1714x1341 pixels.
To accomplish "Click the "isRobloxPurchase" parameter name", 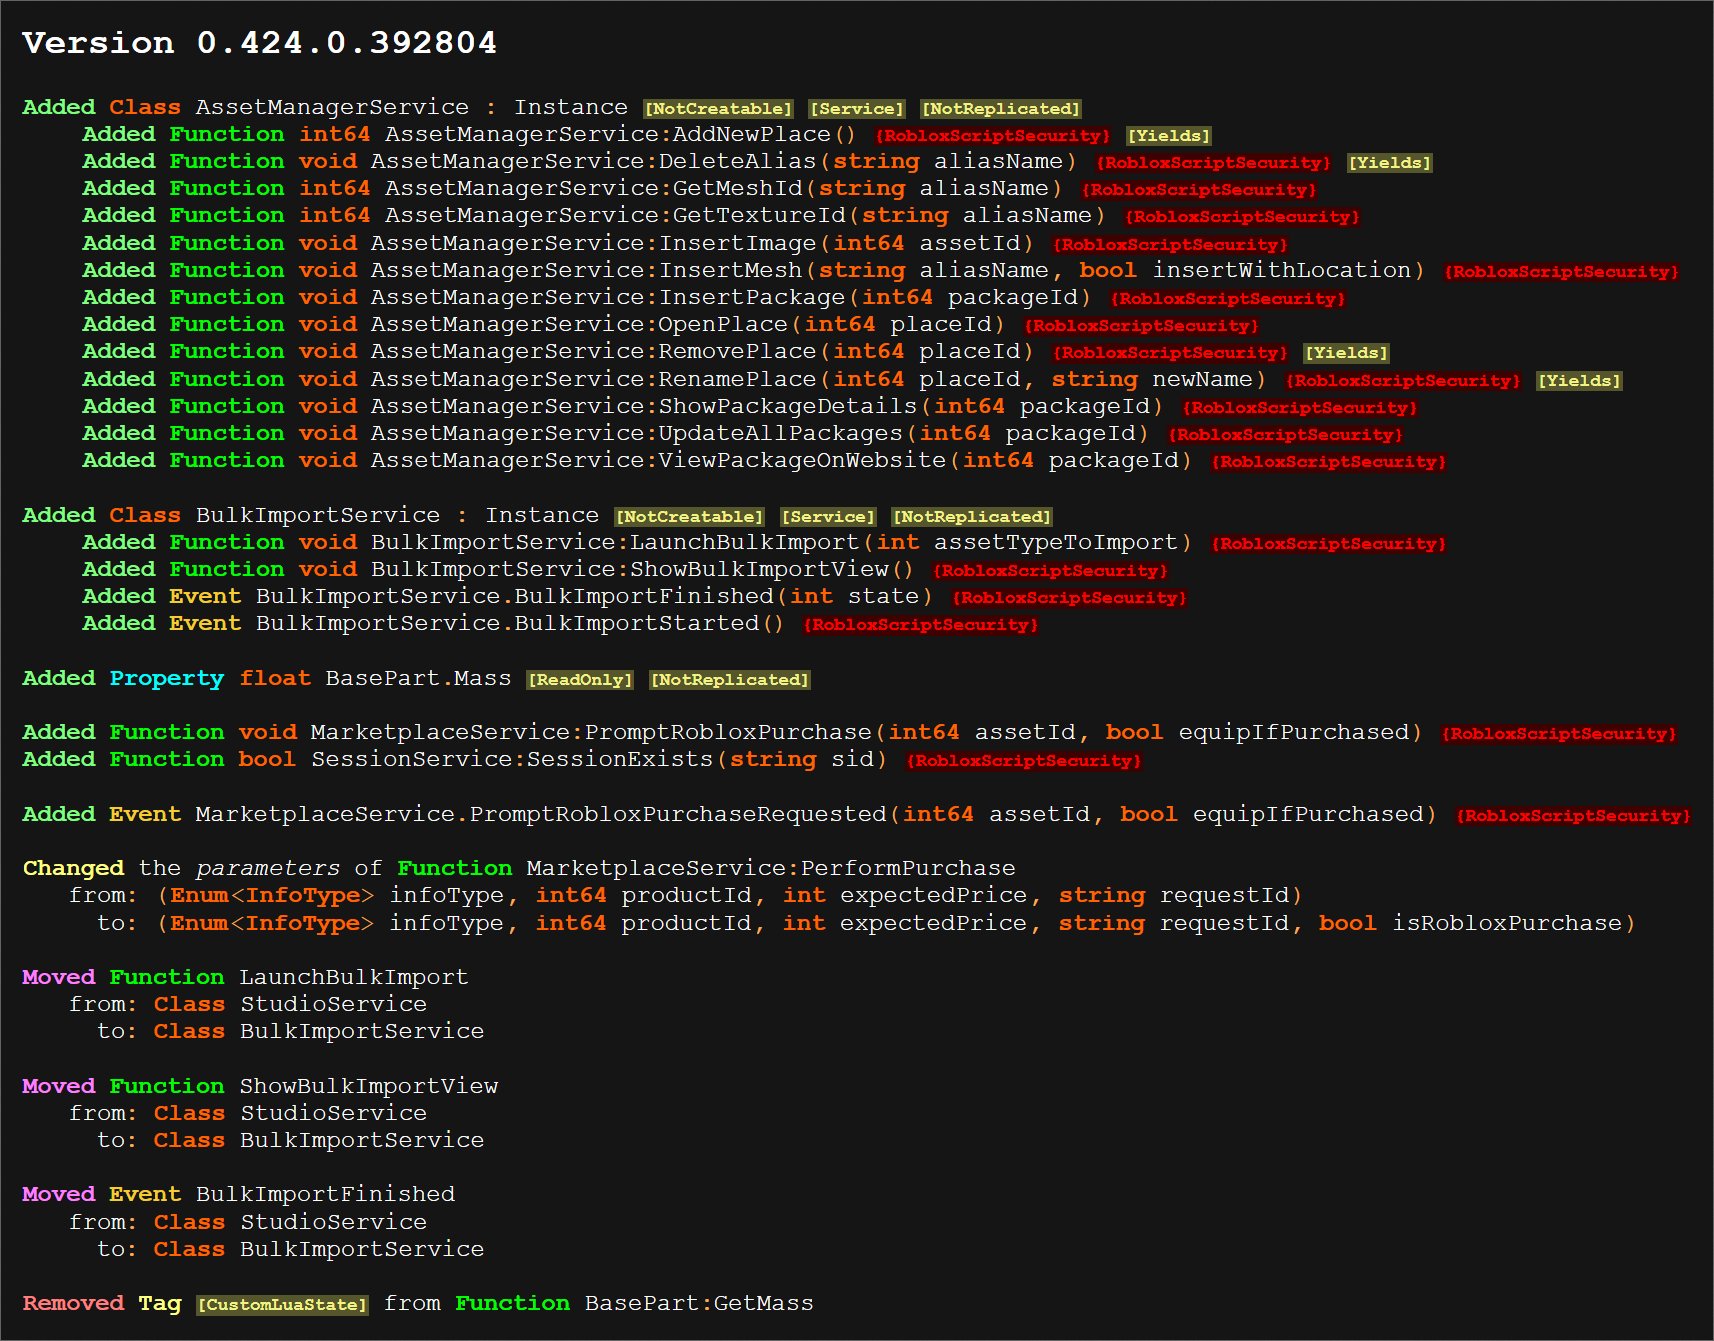I will tap(1507, 923).
